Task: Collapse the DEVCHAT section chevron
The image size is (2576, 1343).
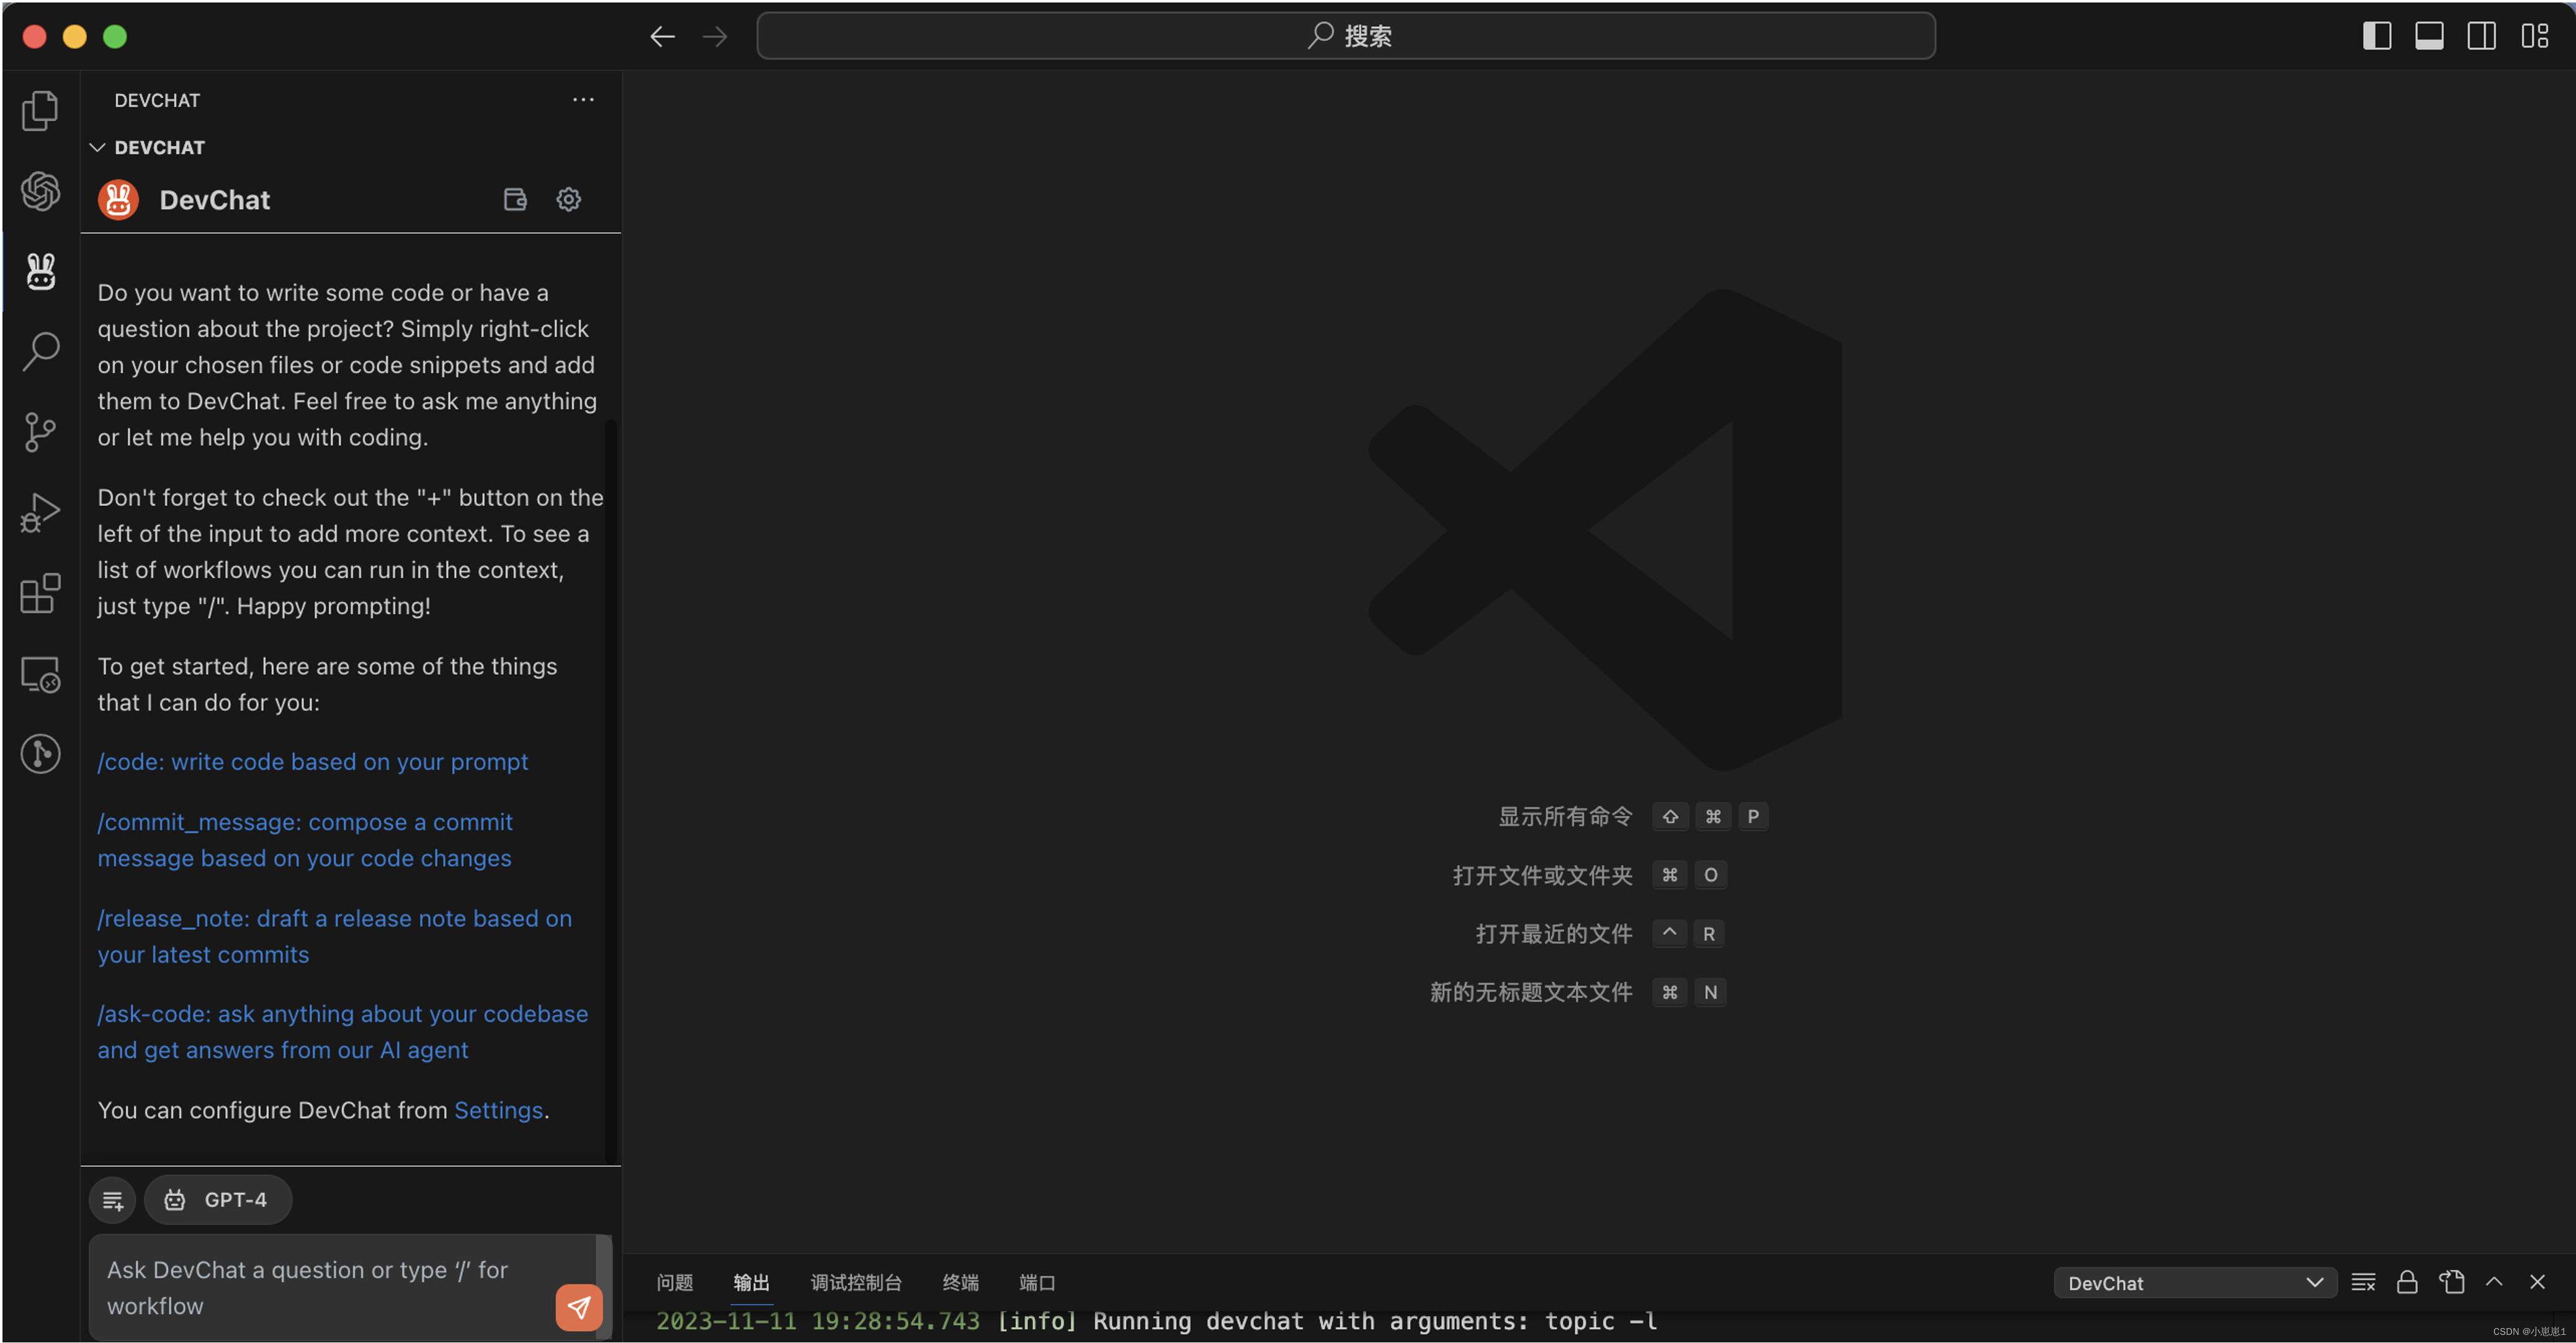Action: point(97,148)
